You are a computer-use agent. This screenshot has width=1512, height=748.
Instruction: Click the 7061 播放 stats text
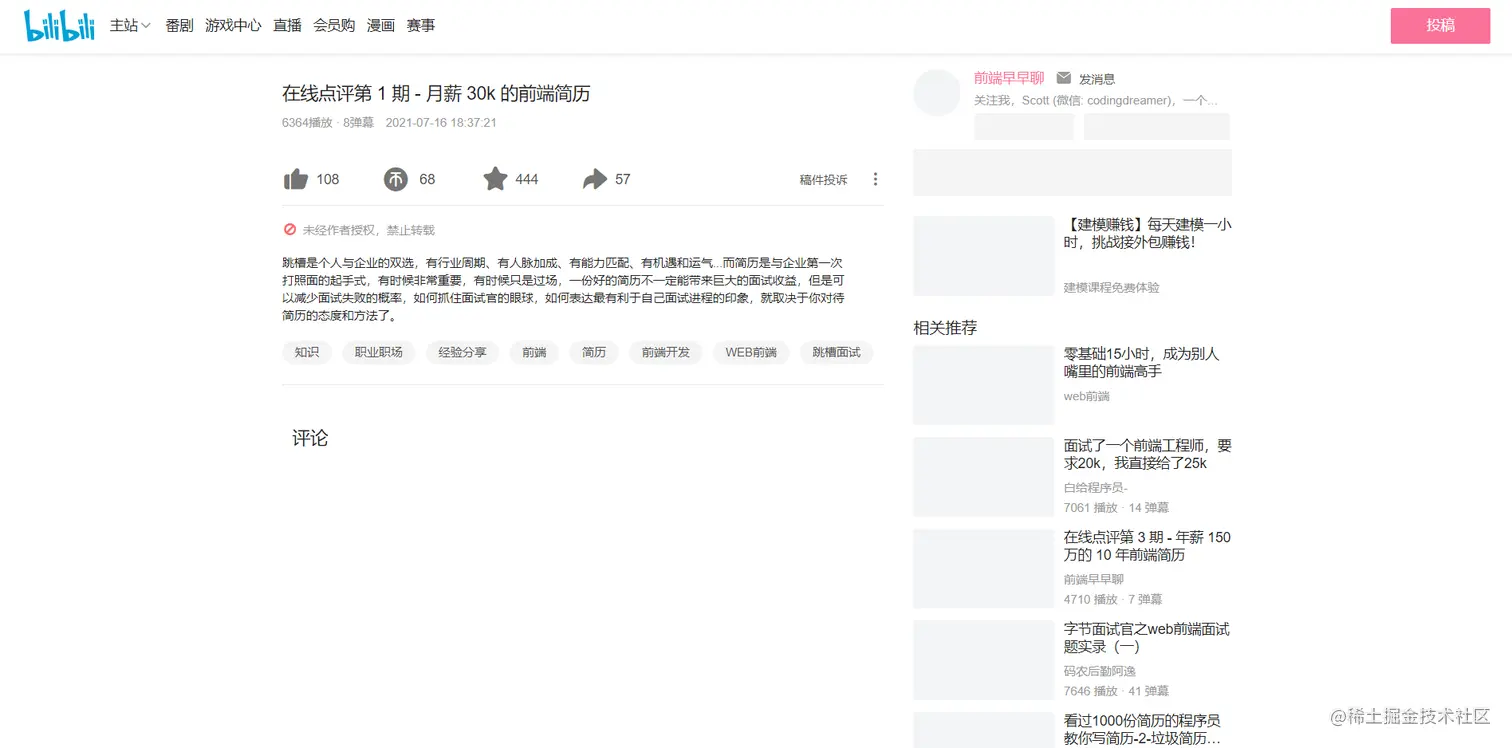pyautogui.click(x=1091, y=508)
